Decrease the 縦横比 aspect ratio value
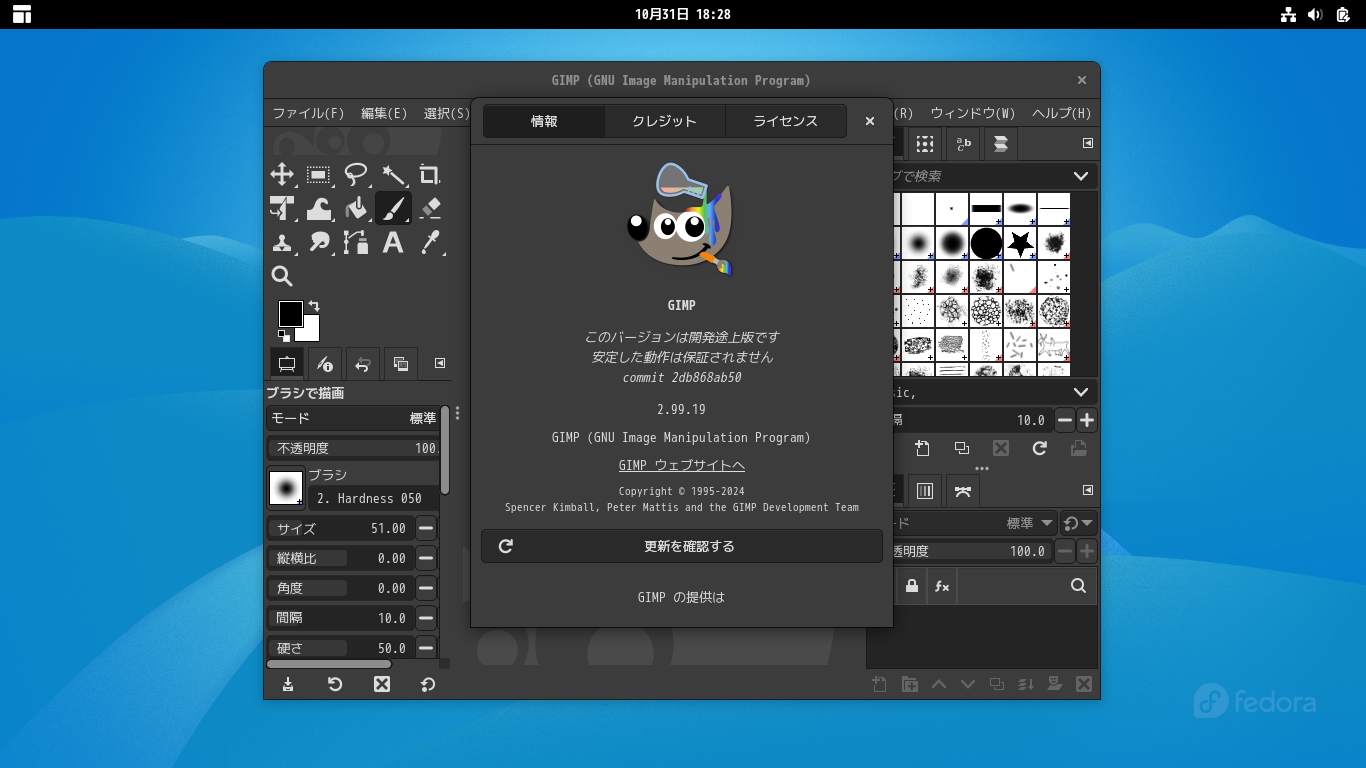This screenshot has width=1366, height=768. 426,558
